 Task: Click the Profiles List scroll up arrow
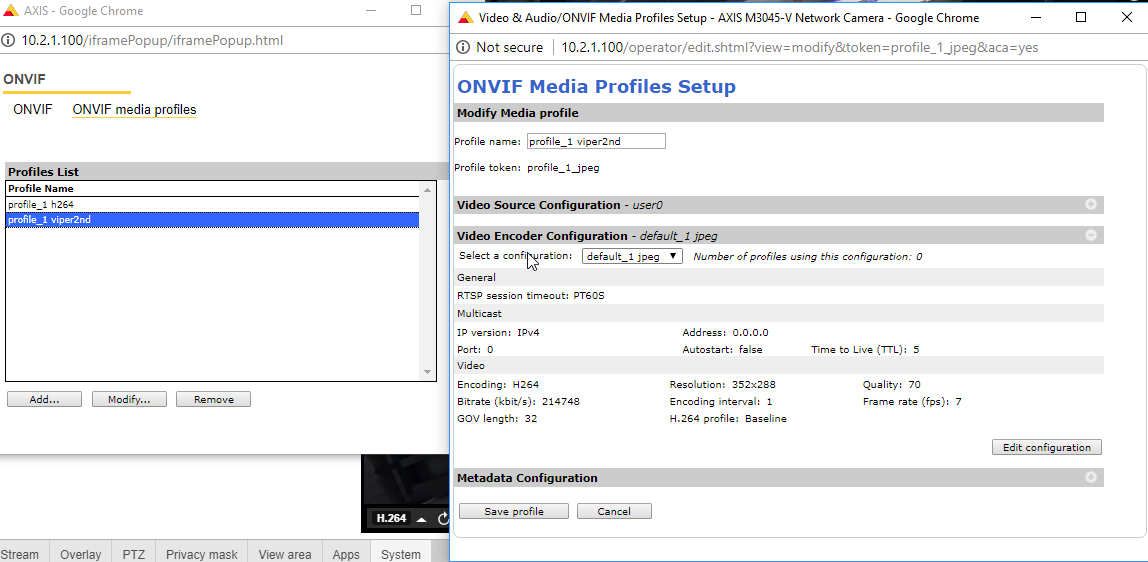(428, 190)
